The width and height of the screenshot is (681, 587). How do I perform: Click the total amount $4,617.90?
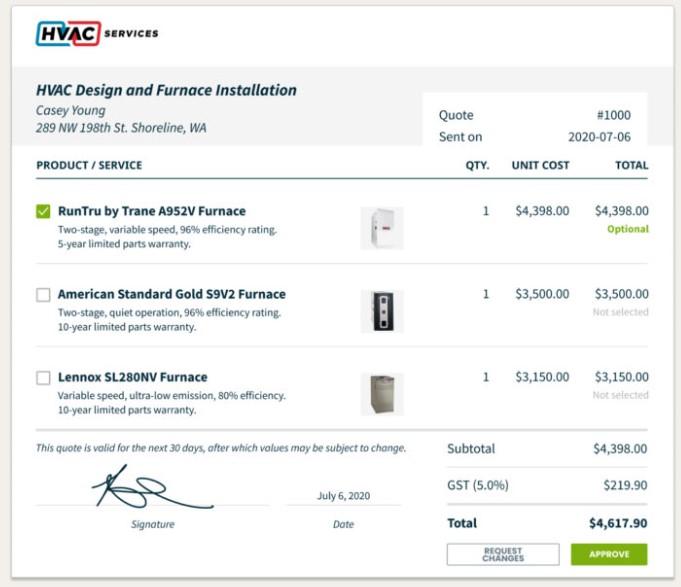point(618,523)
